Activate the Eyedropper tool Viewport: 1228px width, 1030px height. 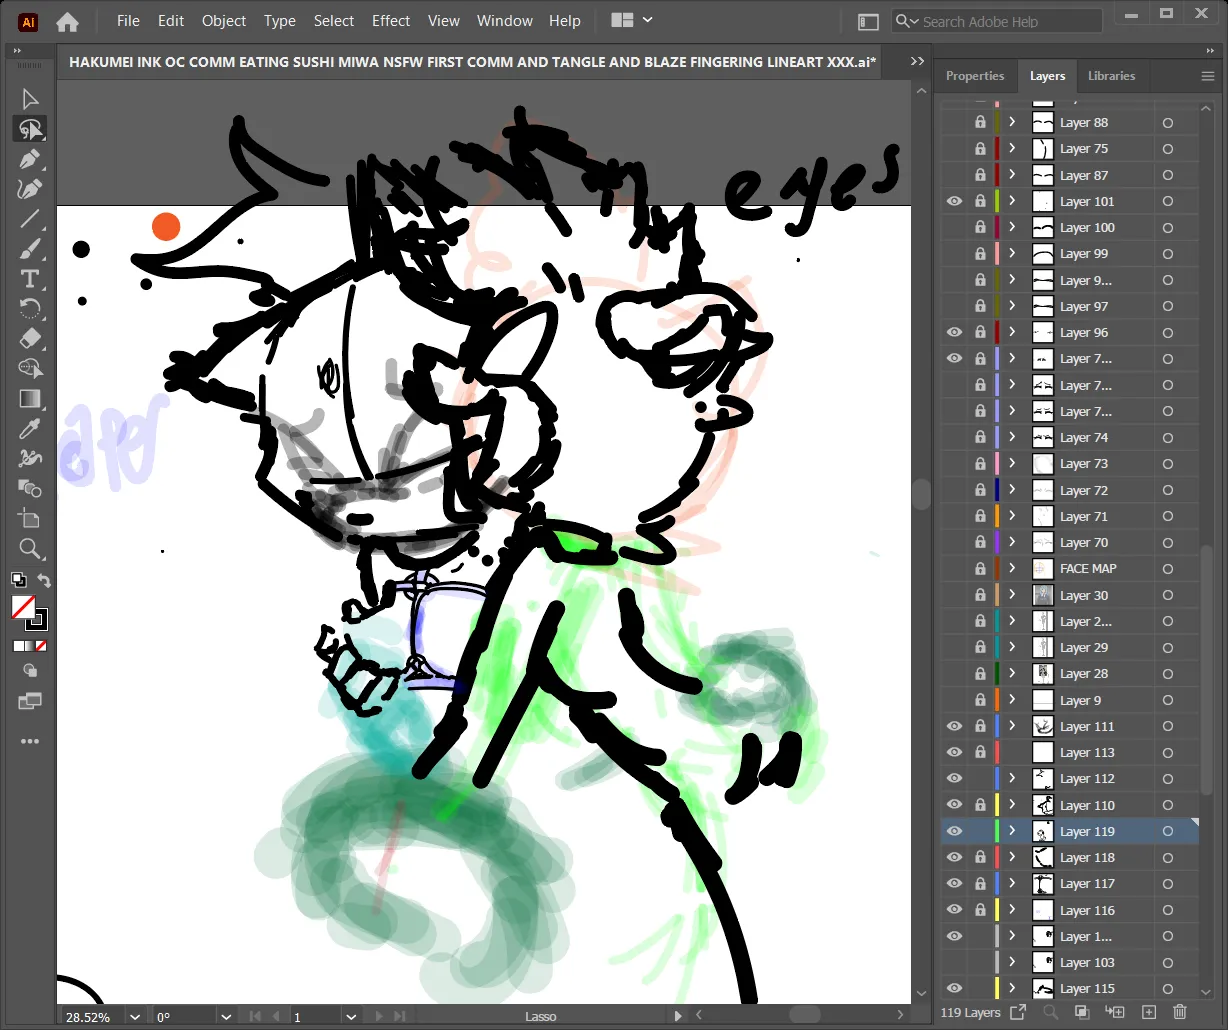click(x=30, y=429)
